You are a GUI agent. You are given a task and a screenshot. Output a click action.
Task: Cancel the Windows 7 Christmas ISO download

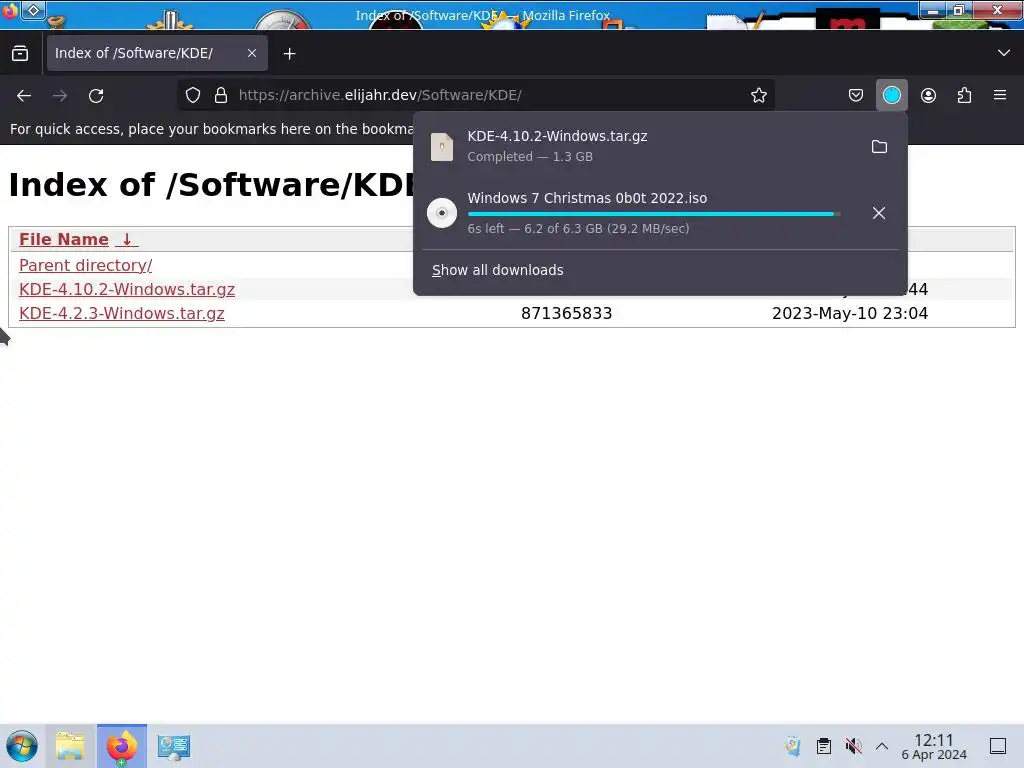878,213
